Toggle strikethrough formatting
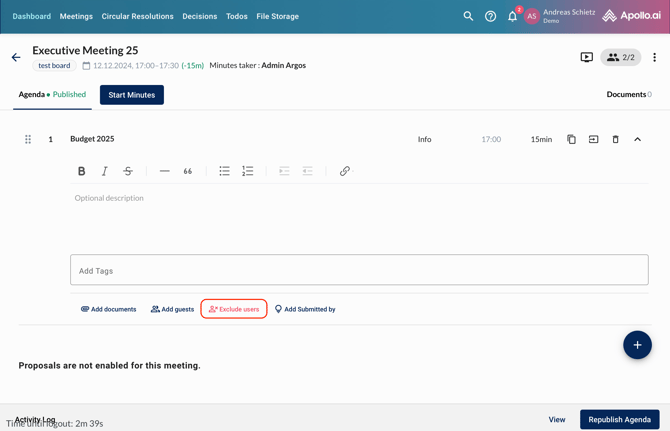The height and width of the screenshot is (431, 670). click(128, 171)
